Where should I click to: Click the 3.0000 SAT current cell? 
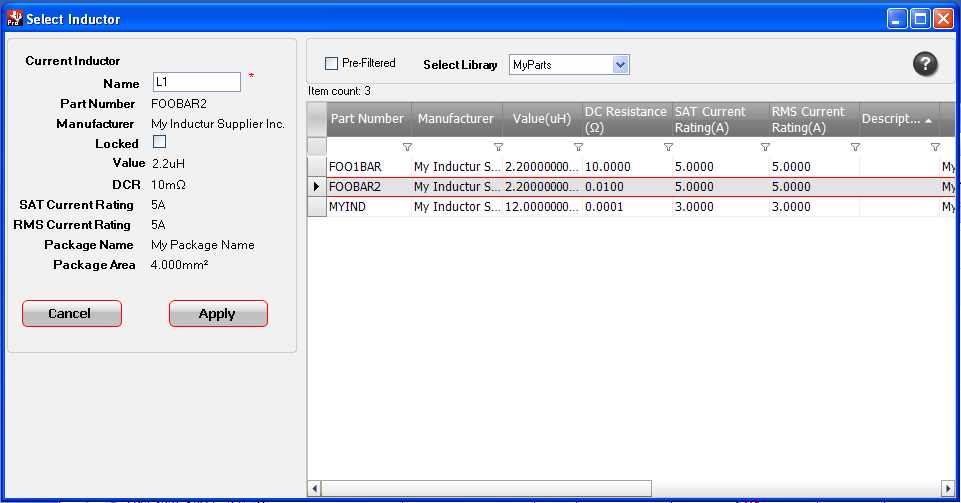720,207
